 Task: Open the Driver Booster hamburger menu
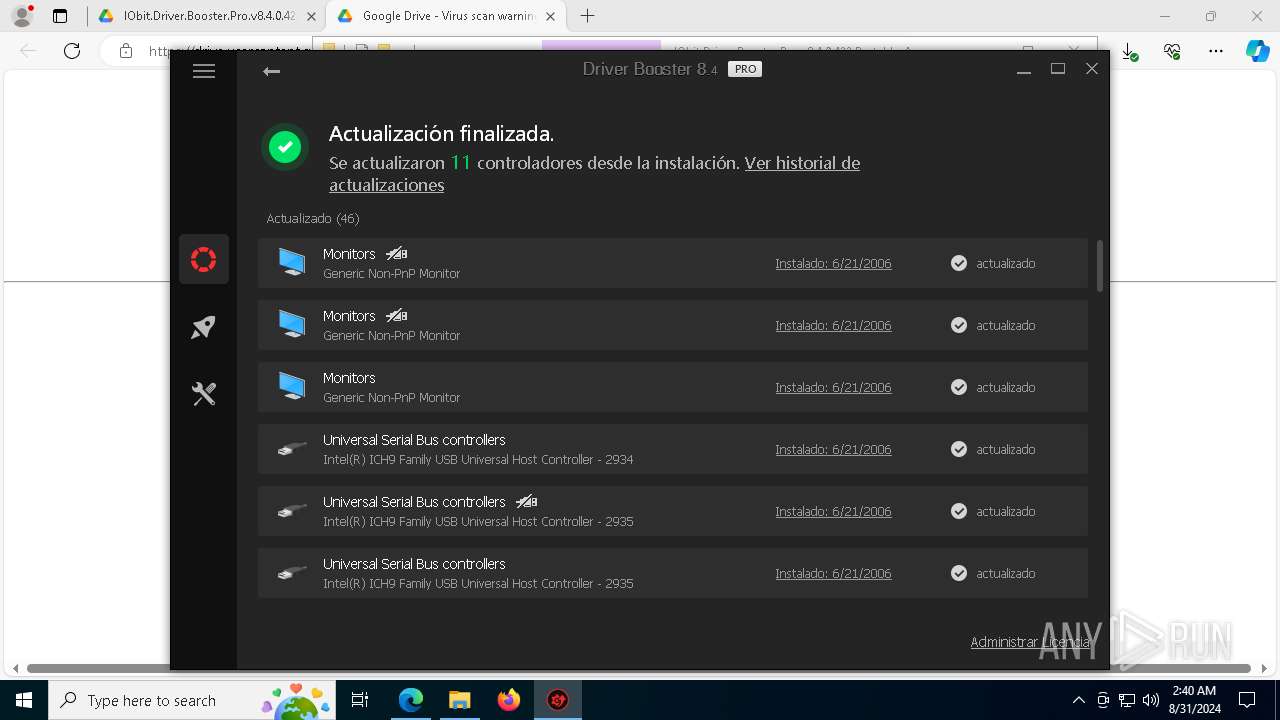coord(204,71)
